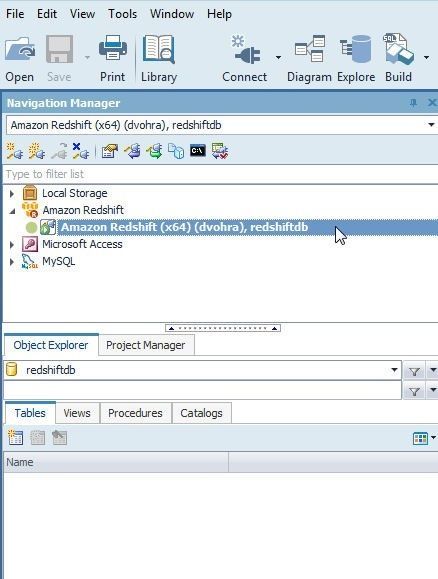Launch the Explore database tool

click(x=356, y=49)
